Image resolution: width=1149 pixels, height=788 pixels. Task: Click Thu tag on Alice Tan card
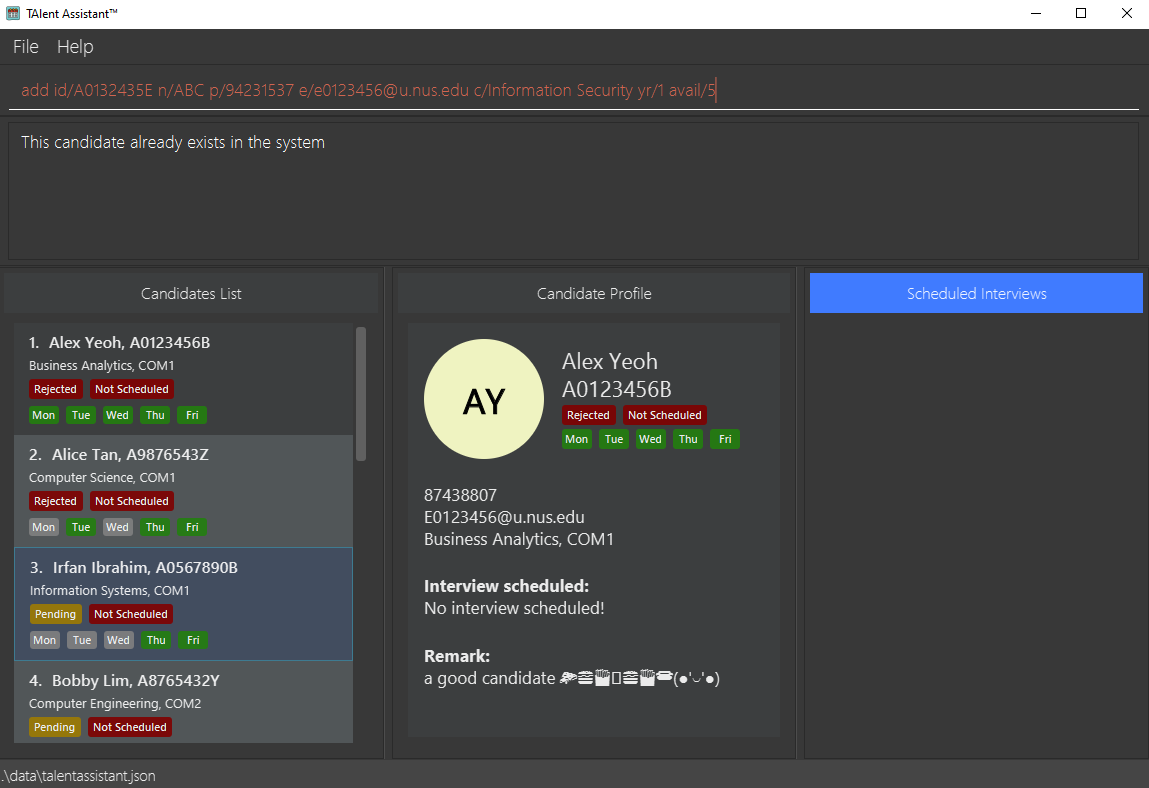pos(155,527)
